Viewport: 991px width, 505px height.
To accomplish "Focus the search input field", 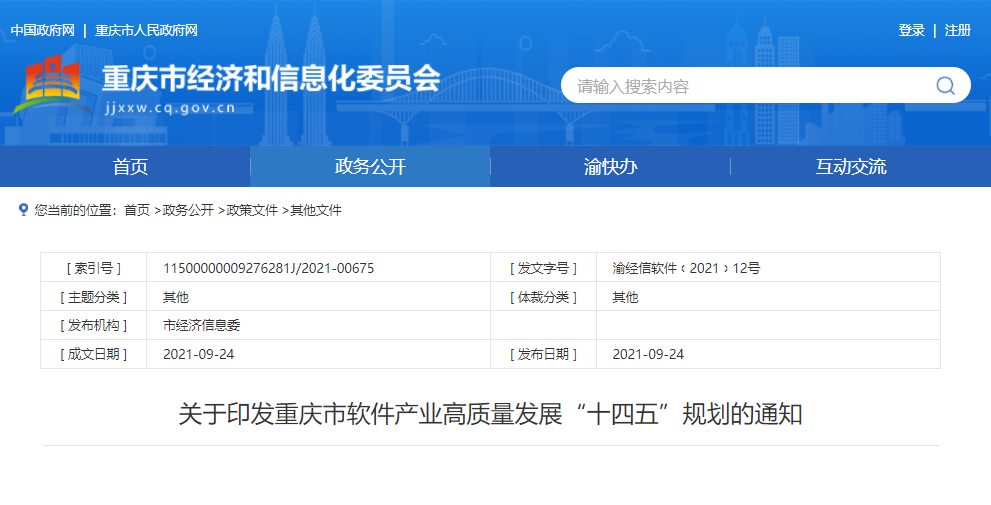I will click(765, 85).
